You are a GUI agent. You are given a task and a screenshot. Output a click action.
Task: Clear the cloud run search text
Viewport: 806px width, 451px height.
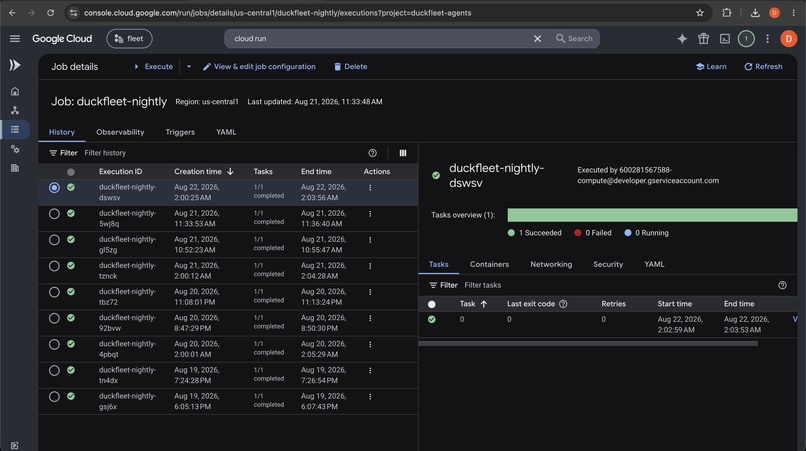coord(537,39)
